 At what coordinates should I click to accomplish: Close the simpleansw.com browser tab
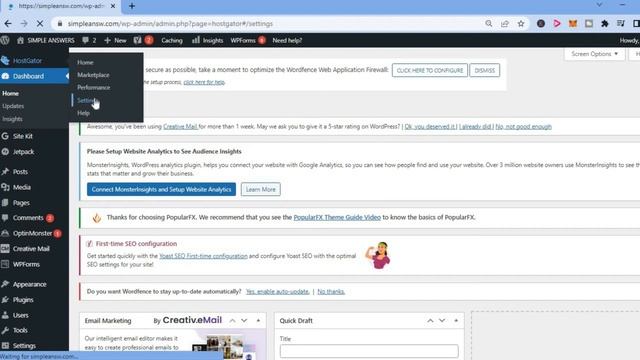(x=113, y=6)
